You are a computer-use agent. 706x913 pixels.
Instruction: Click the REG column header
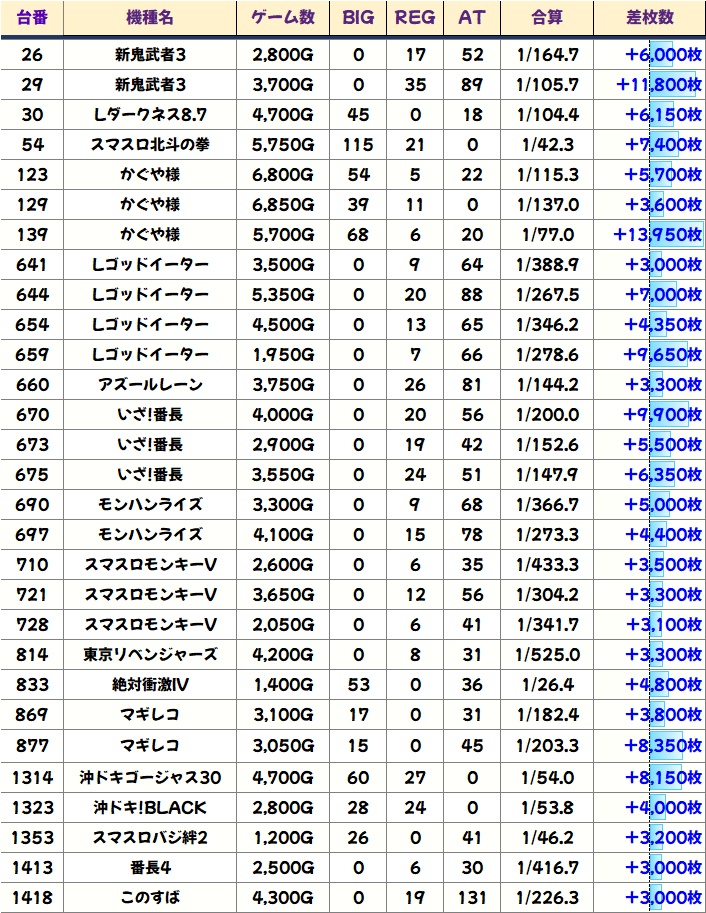[x=415, y=17]
